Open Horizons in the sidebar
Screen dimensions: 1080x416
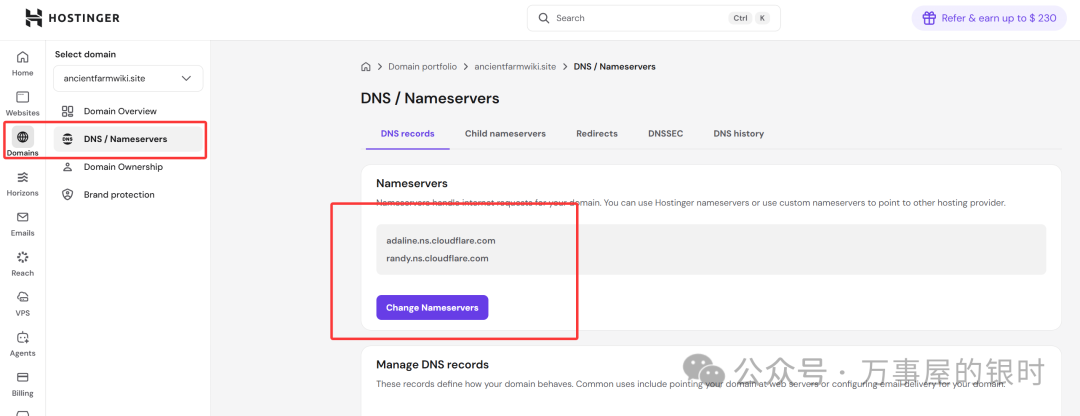click(x=22, y=183)
